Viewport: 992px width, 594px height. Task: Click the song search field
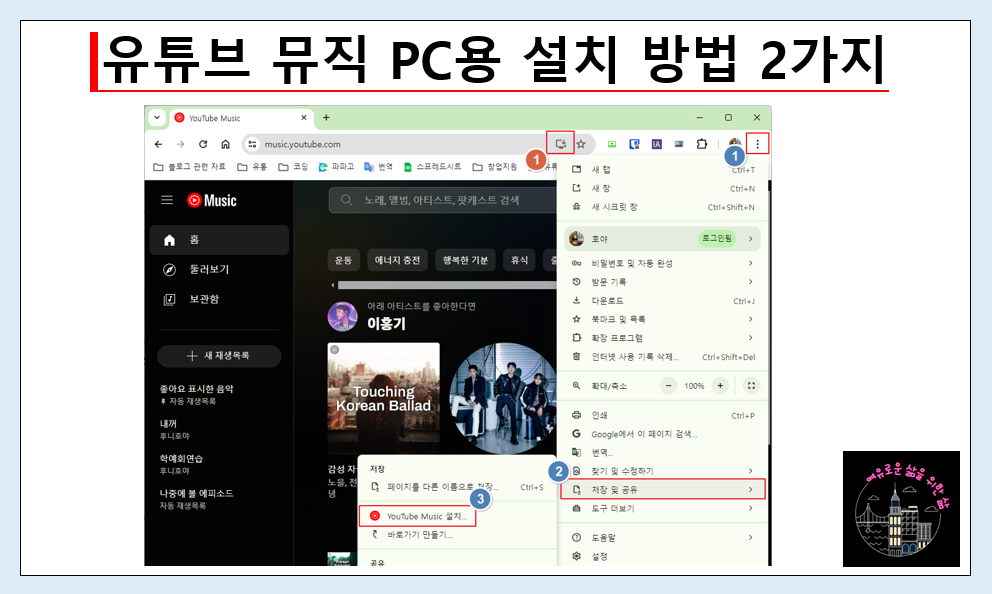coord(443,200)
